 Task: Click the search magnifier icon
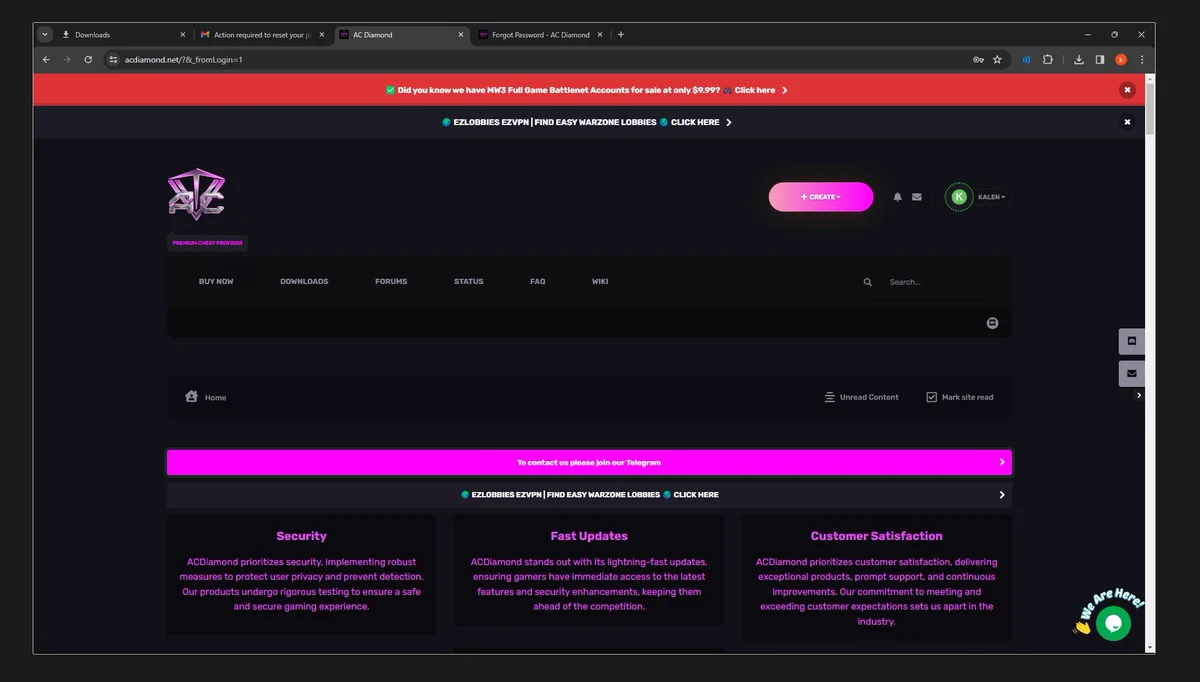868,282
